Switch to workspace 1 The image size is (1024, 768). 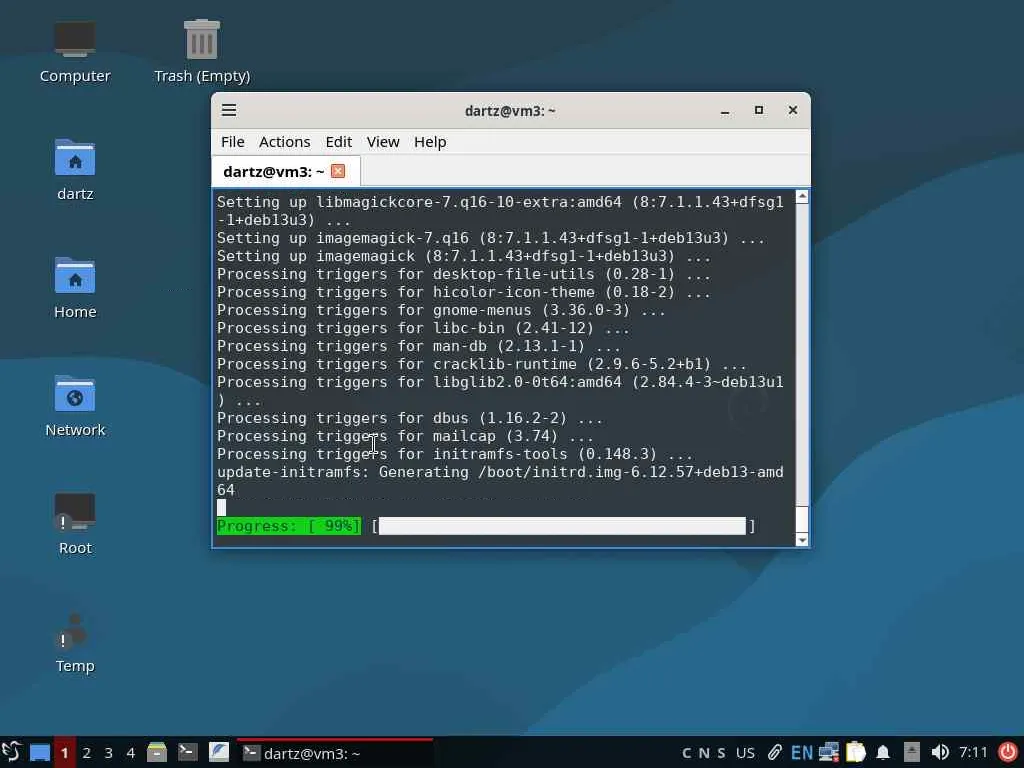64,752
